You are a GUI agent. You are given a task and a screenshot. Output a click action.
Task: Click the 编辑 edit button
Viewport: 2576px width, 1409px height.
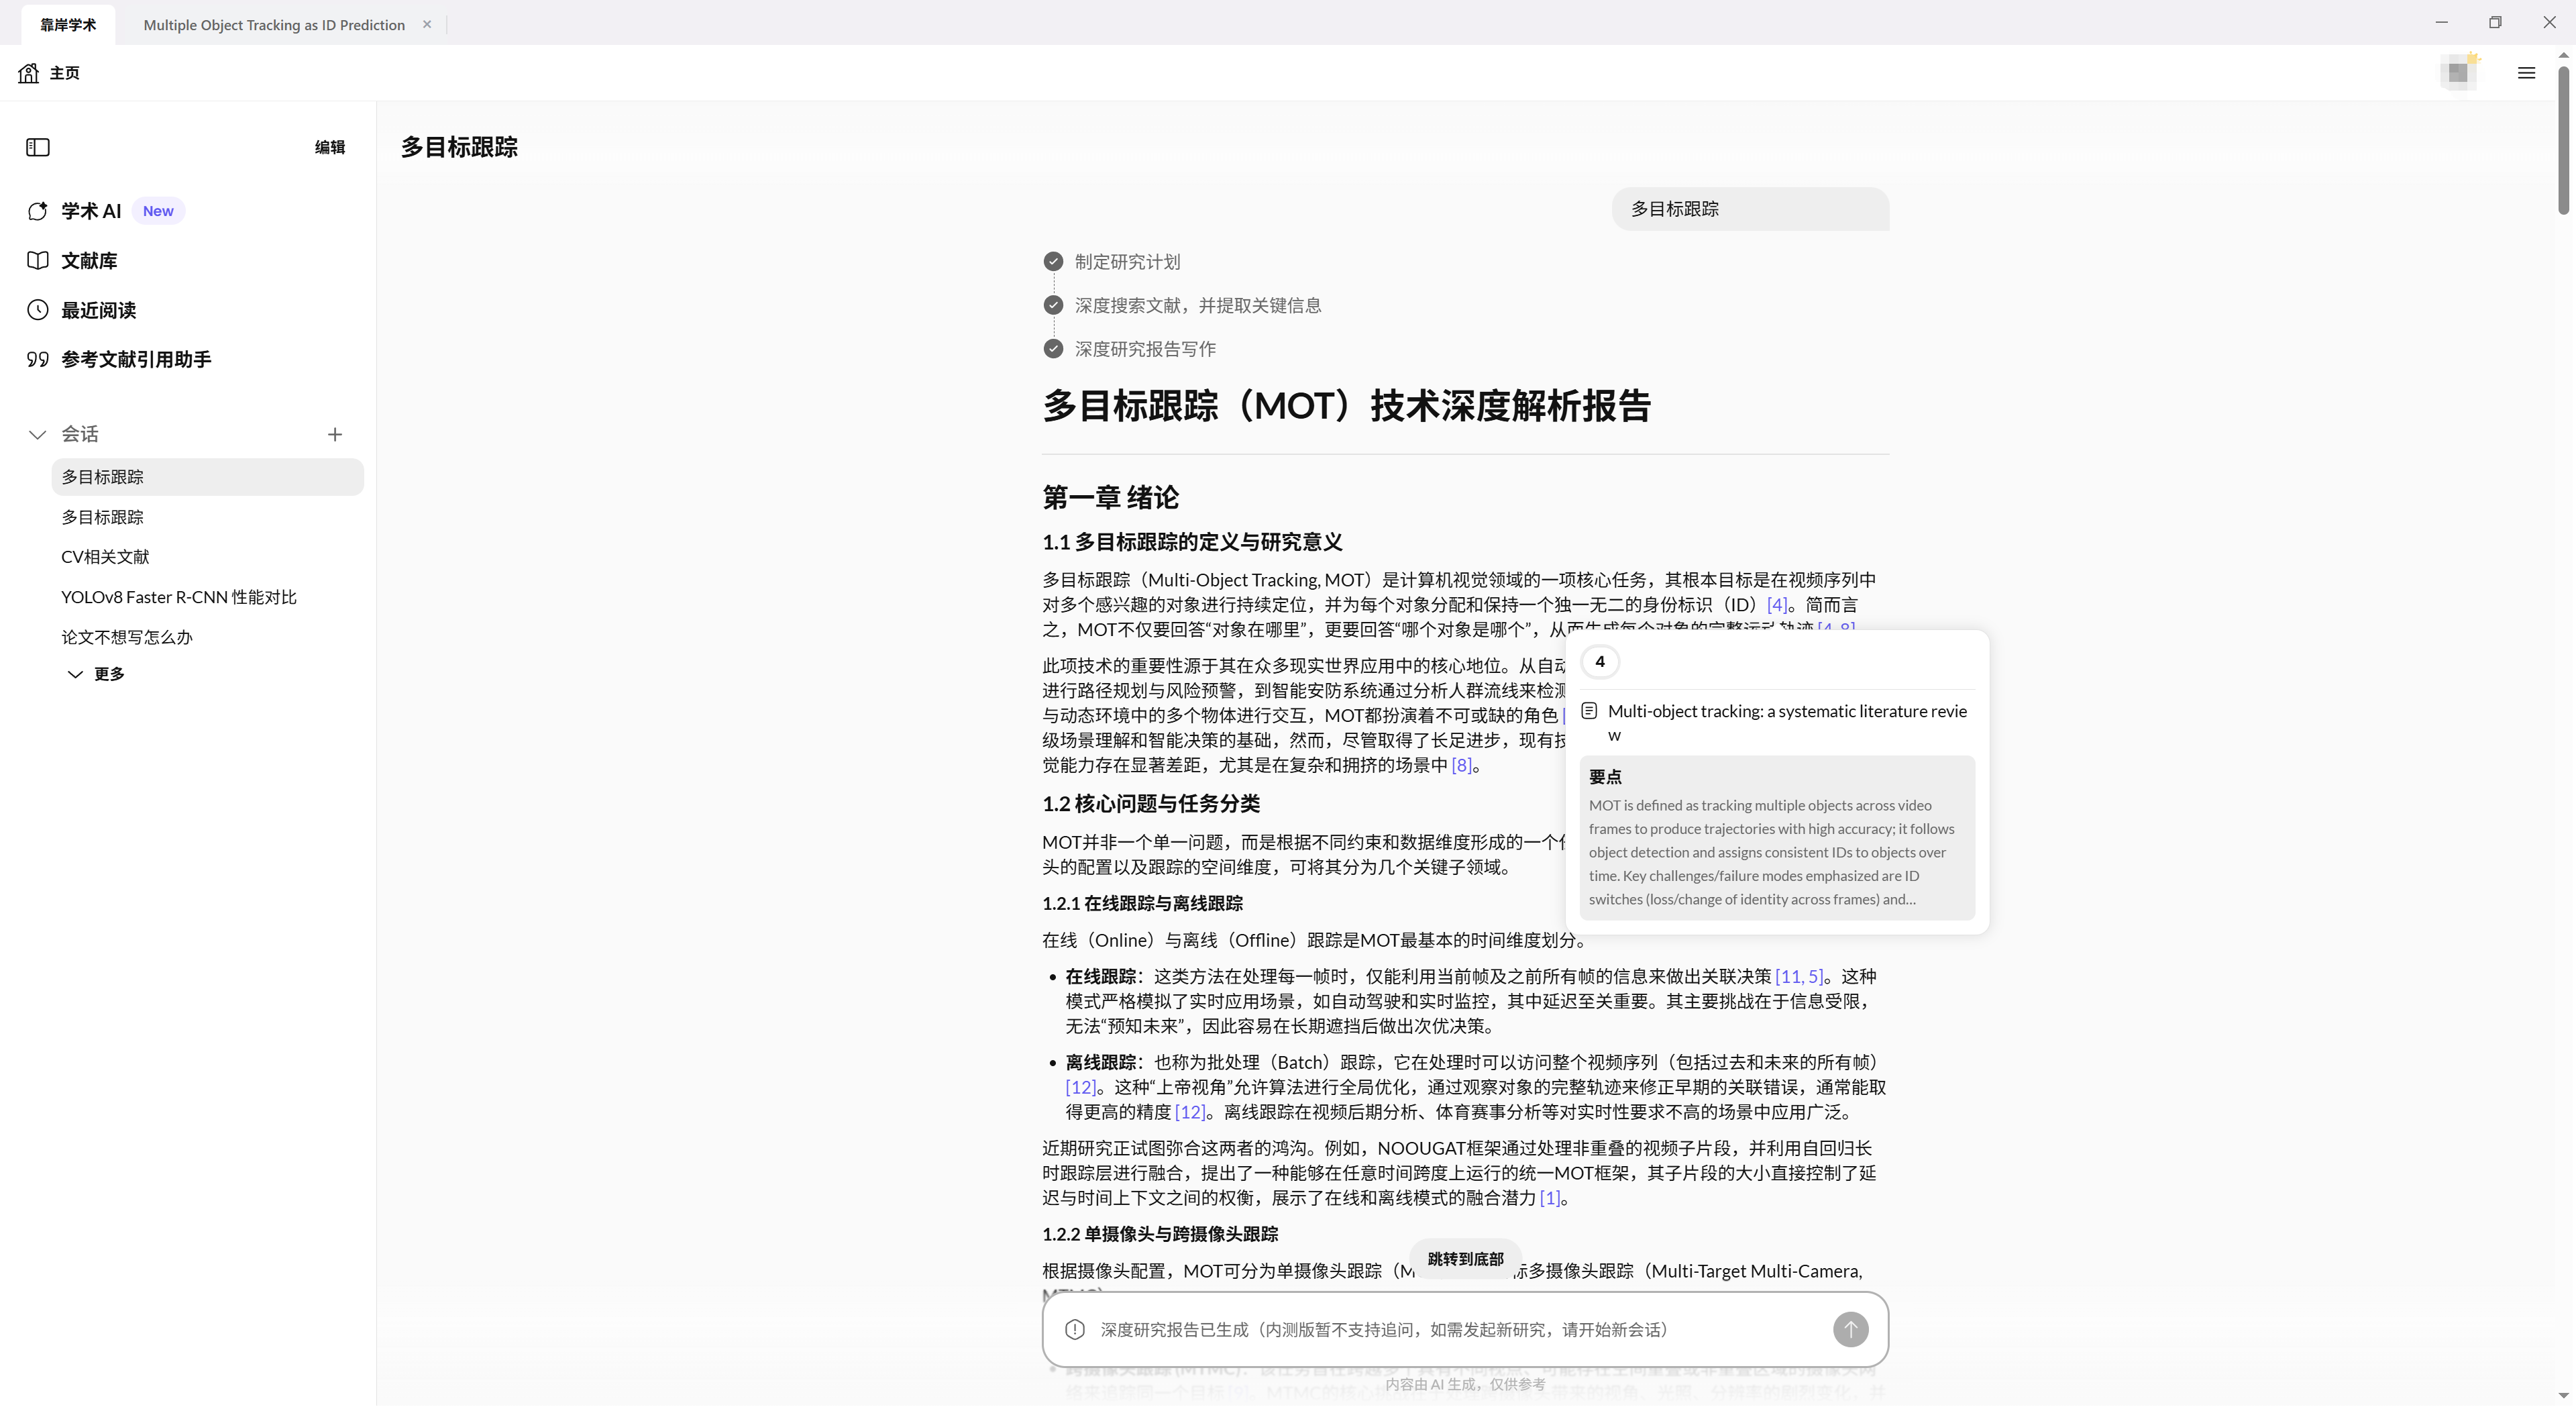click(329, 147)
